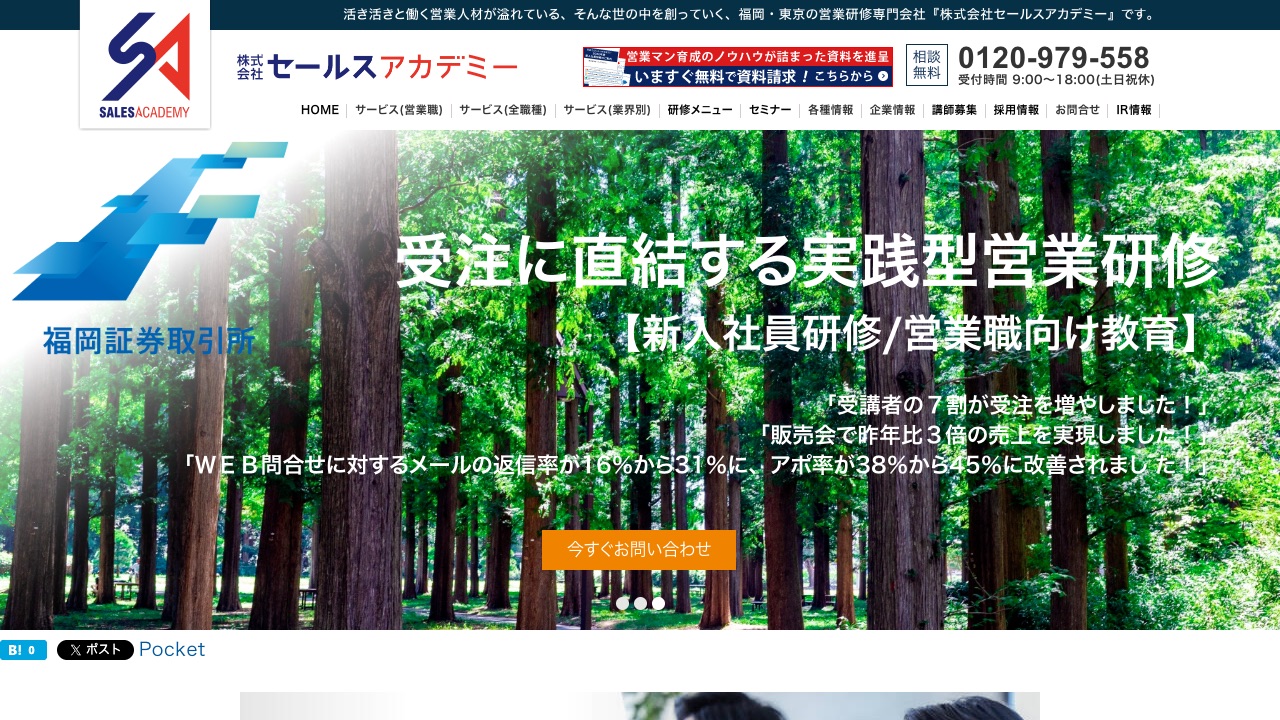Click the 福岡証券取引所 logo
Viewport: 1280px width, 720px height.
(150, 248)
